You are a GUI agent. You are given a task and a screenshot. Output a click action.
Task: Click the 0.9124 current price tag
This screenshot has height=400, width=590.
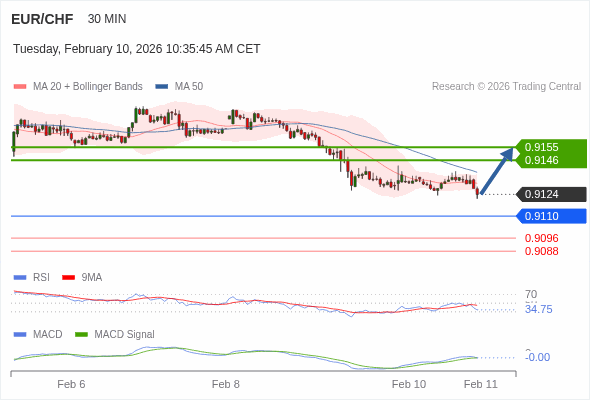(552, 194)
